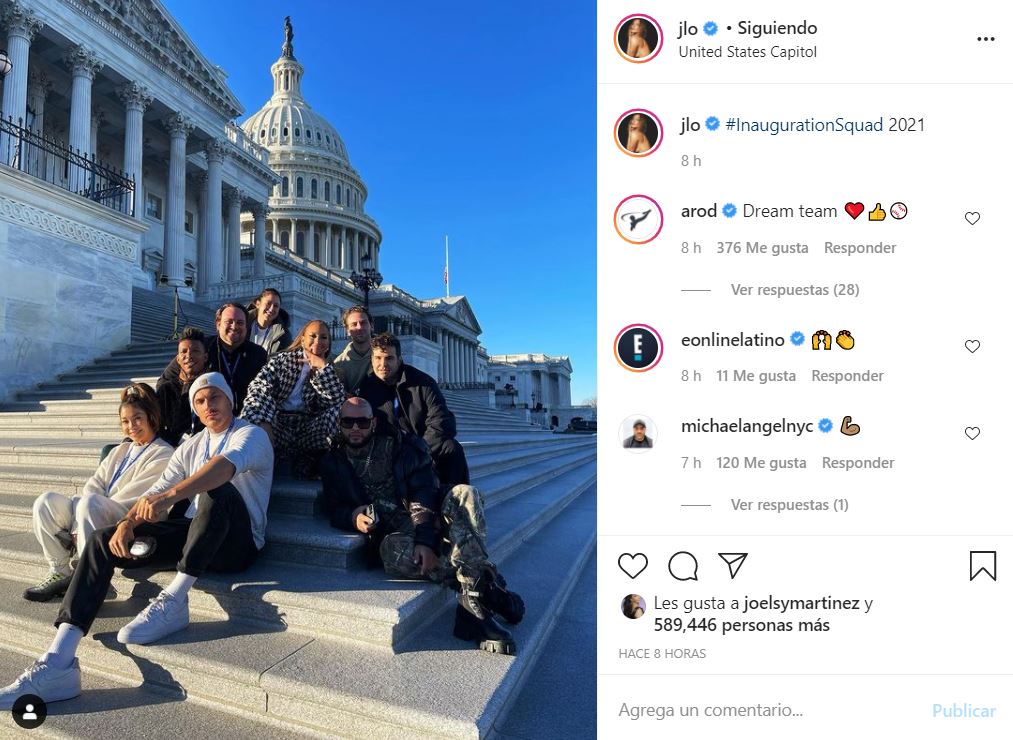Click the Publicar button

(x=963, y=710)
